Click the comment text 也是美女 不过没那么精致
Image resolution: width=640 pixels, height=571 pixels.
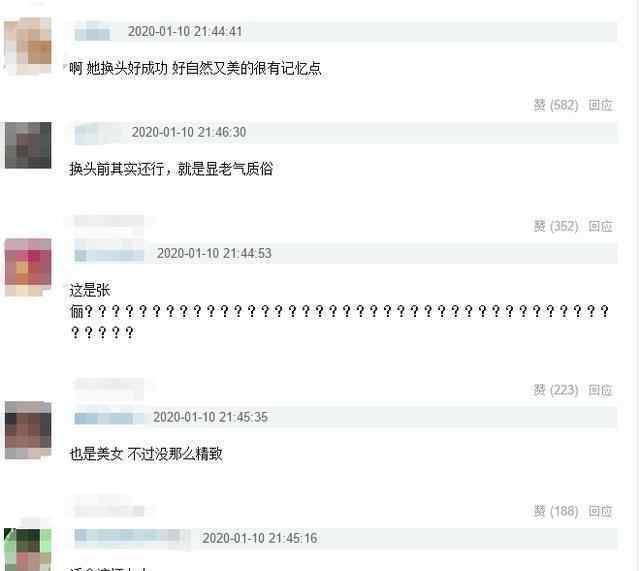pyautogui.click(x=146, y=453)
